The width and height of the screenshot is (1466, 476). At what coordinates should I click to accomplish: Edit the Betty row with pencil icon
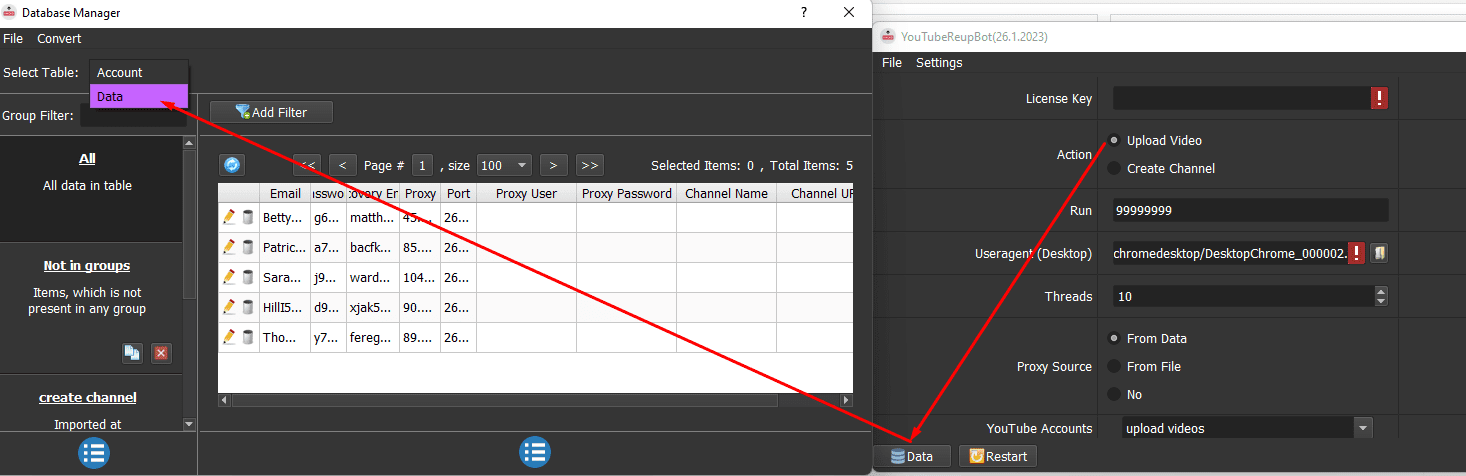point(230,217)
